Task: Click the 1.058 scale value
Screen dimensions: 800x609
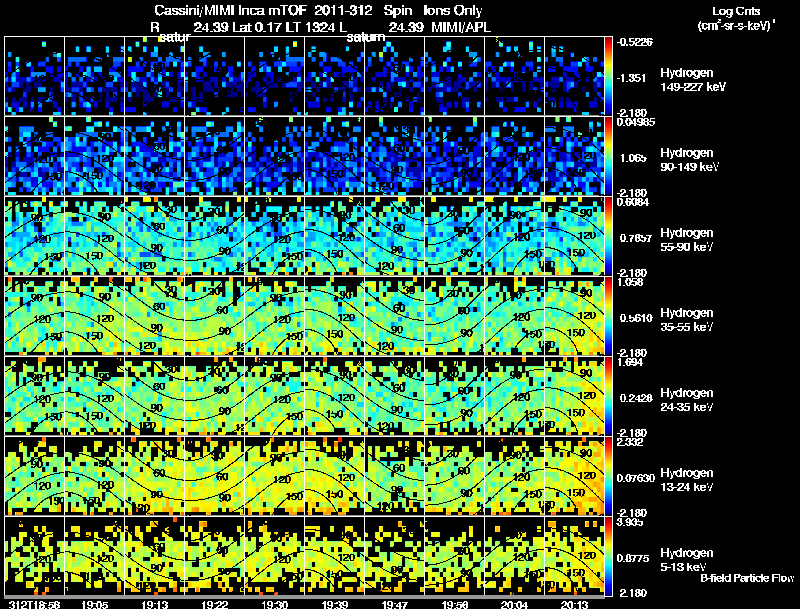Action: click(x=631, y=282)
